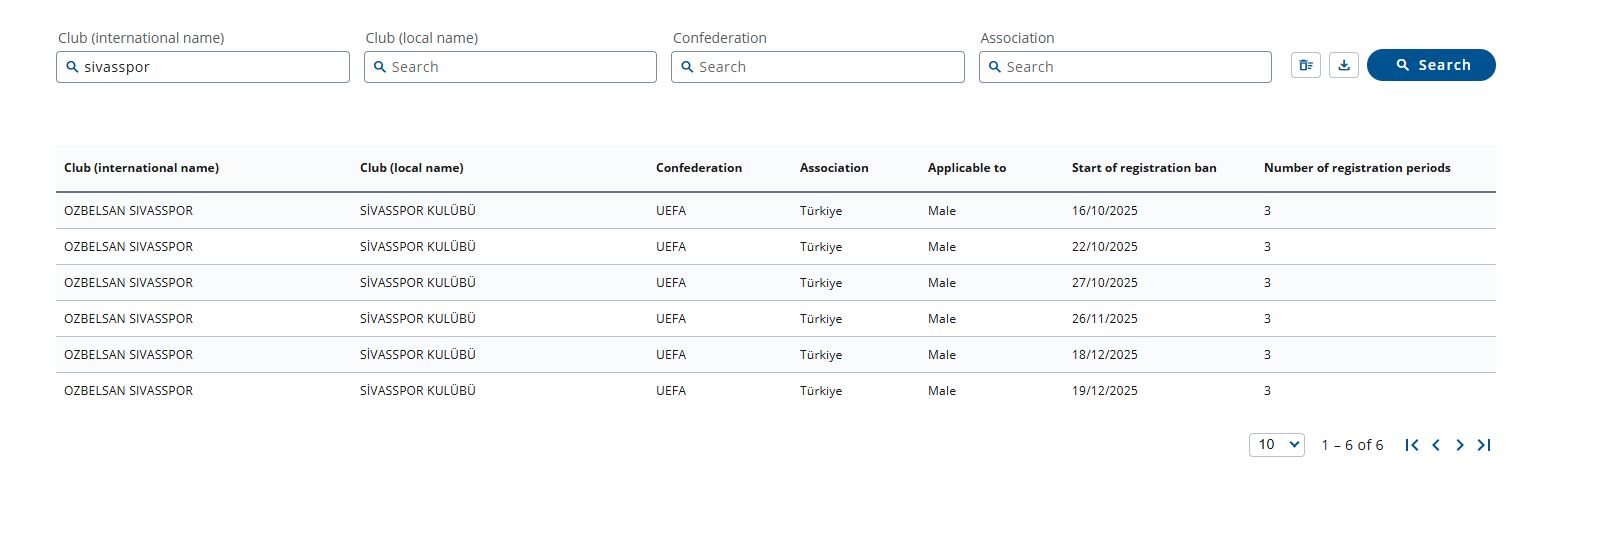Image resolution: width=1614 pixels, height=553 pixels.
Task: Focus the Confederation search input
Action: click(x=825, y=67)
